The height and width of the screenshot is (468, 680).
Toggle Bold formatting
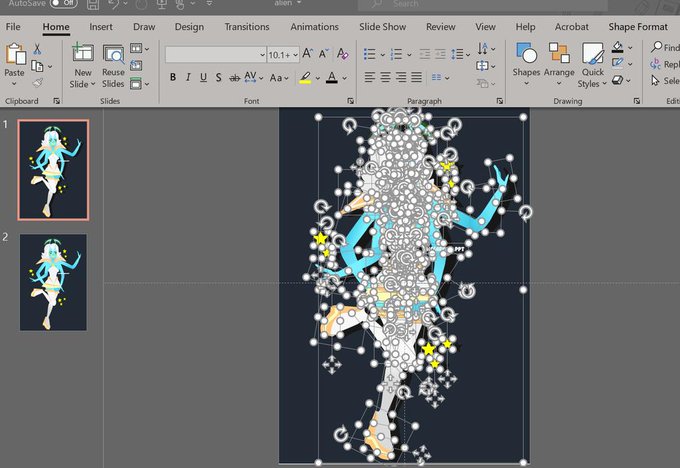tap(173, 78)
